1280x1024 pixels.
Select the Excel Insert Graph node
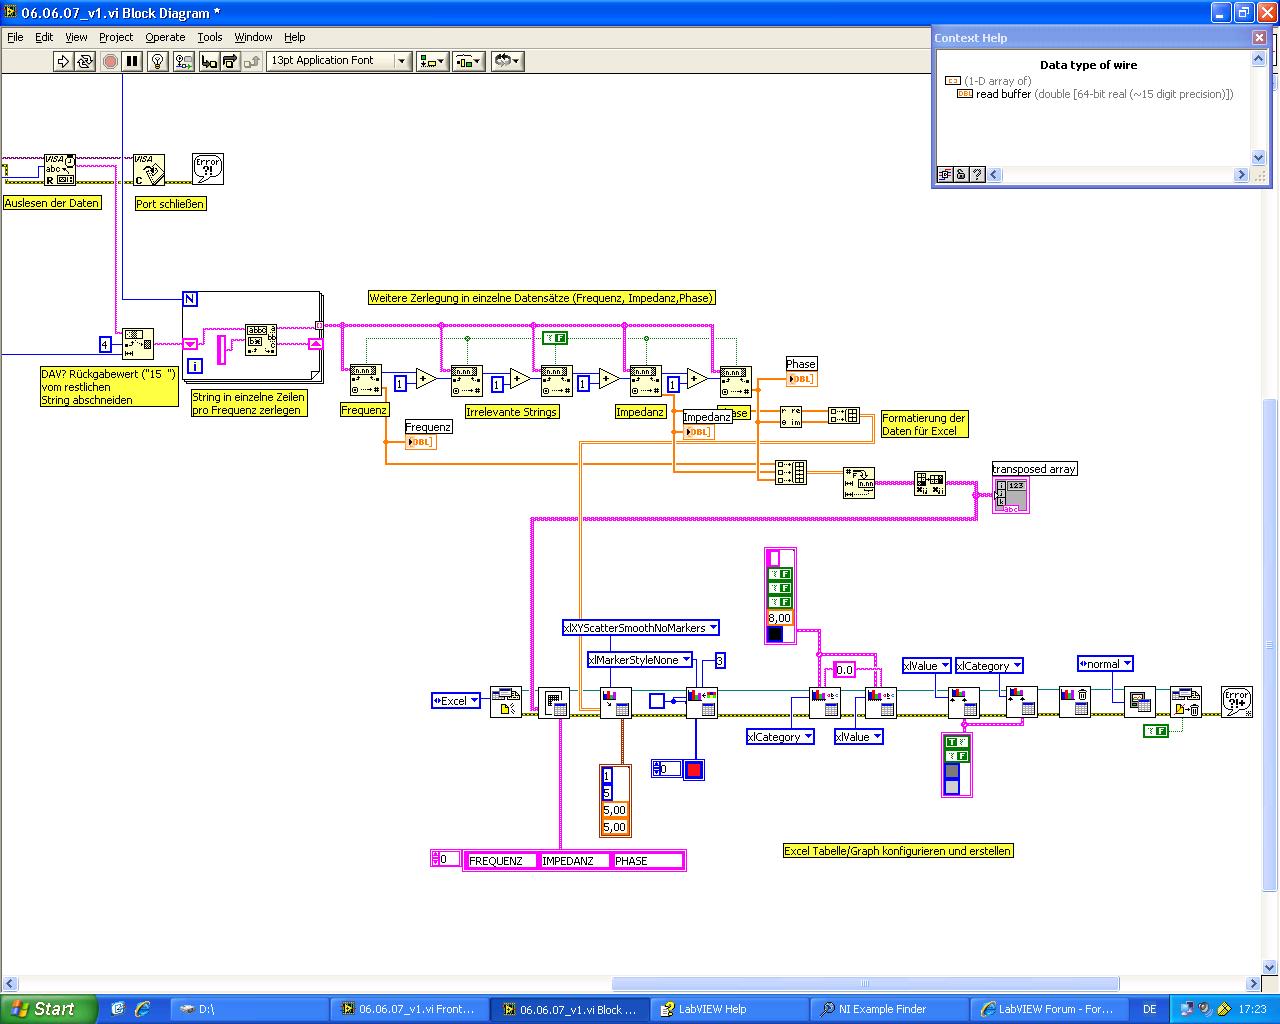pyautogui.click(x=616, y=702)
